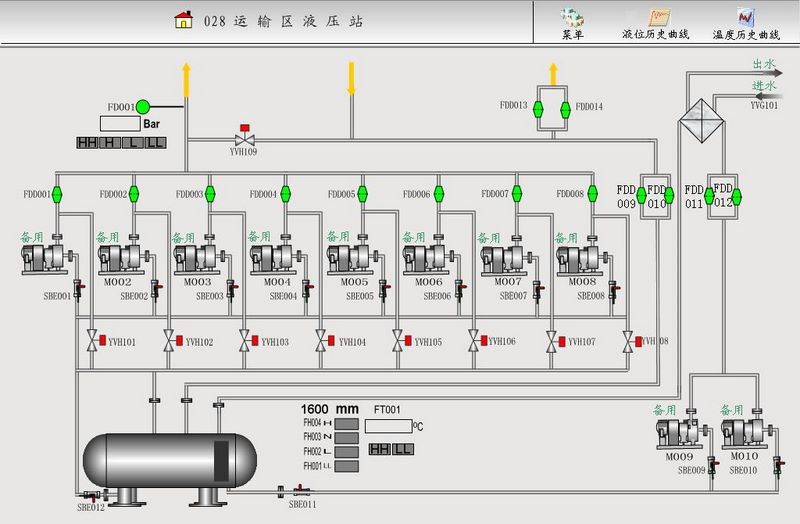Image resolution: width=800 pixels, height=524 pixels.
Task: Click FH001 level switch indicator box
Action: (346, 466)
